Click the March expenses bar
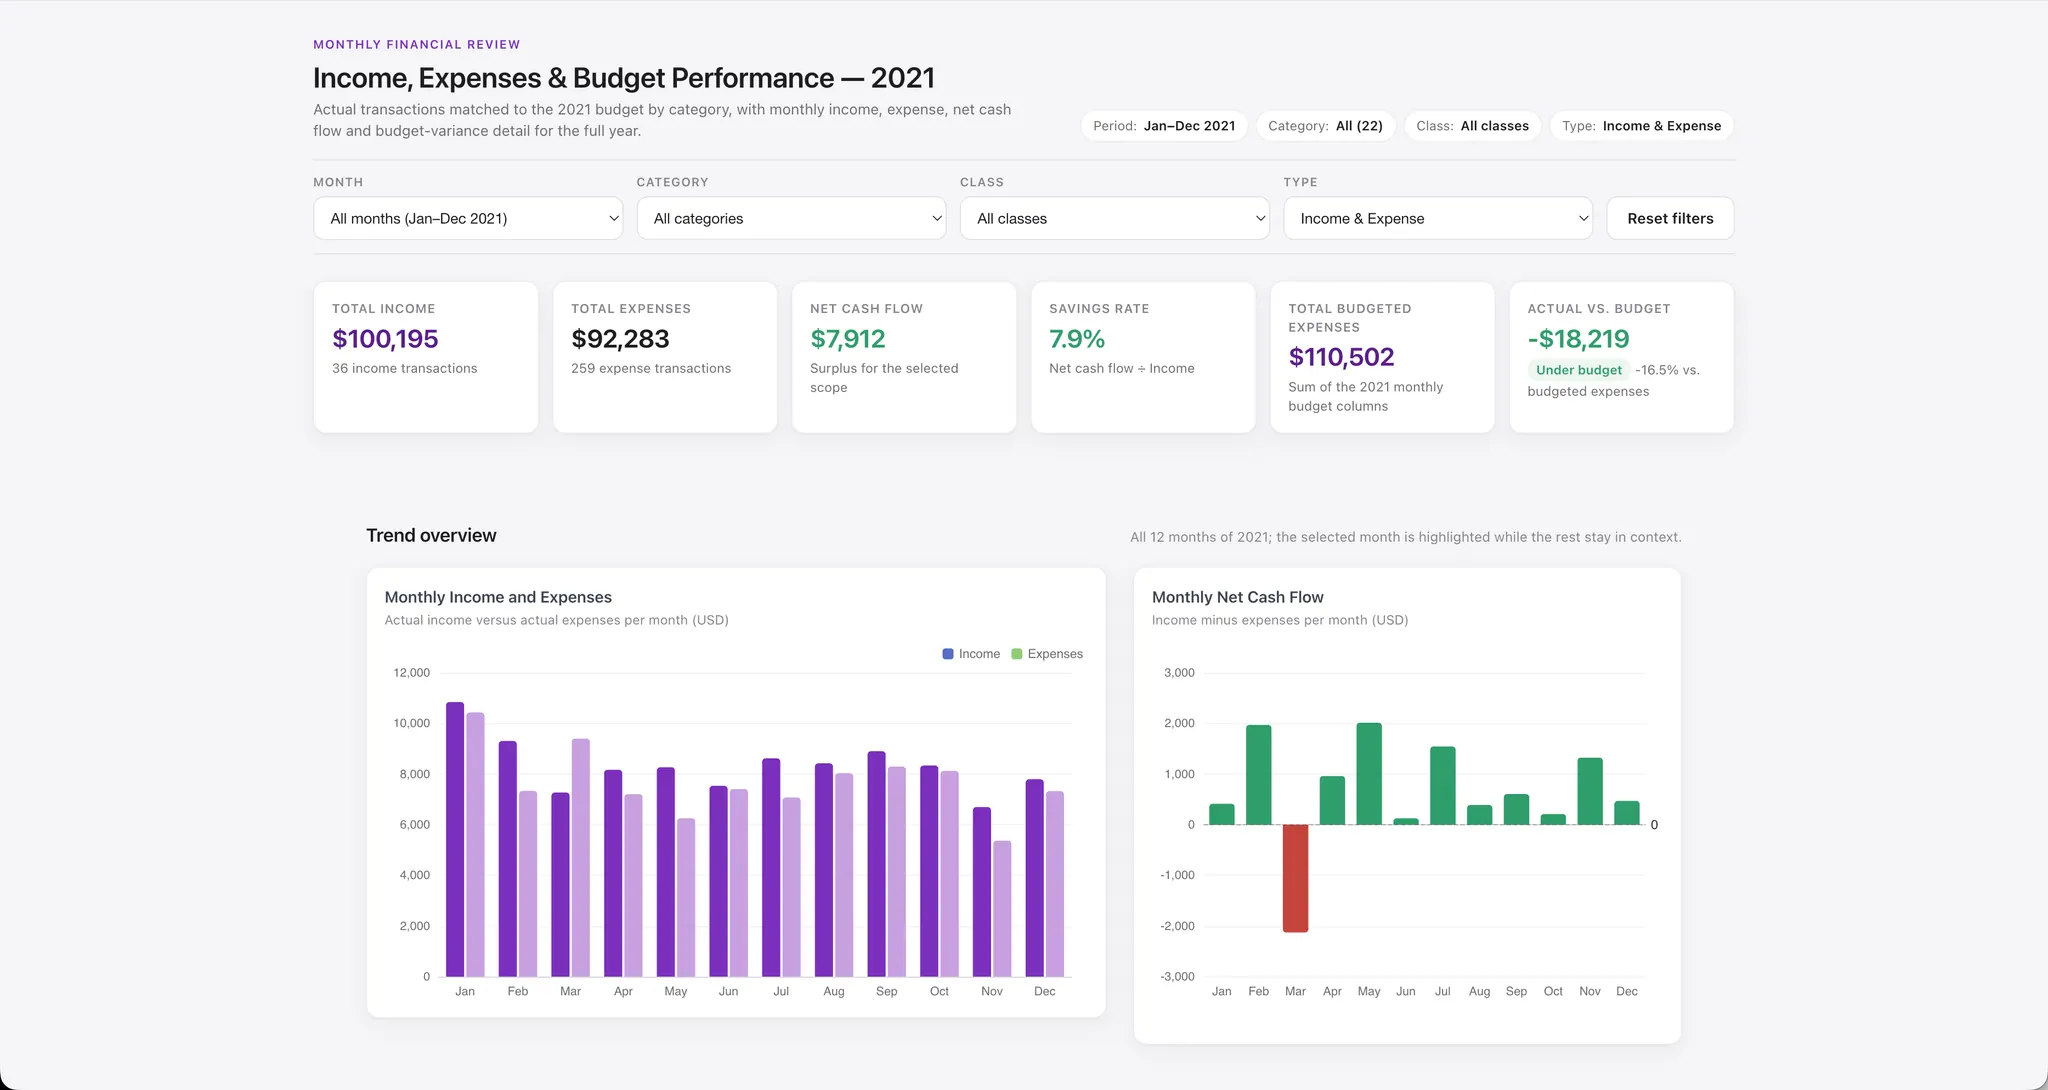2048x1090 pixels. click(580, 857)
